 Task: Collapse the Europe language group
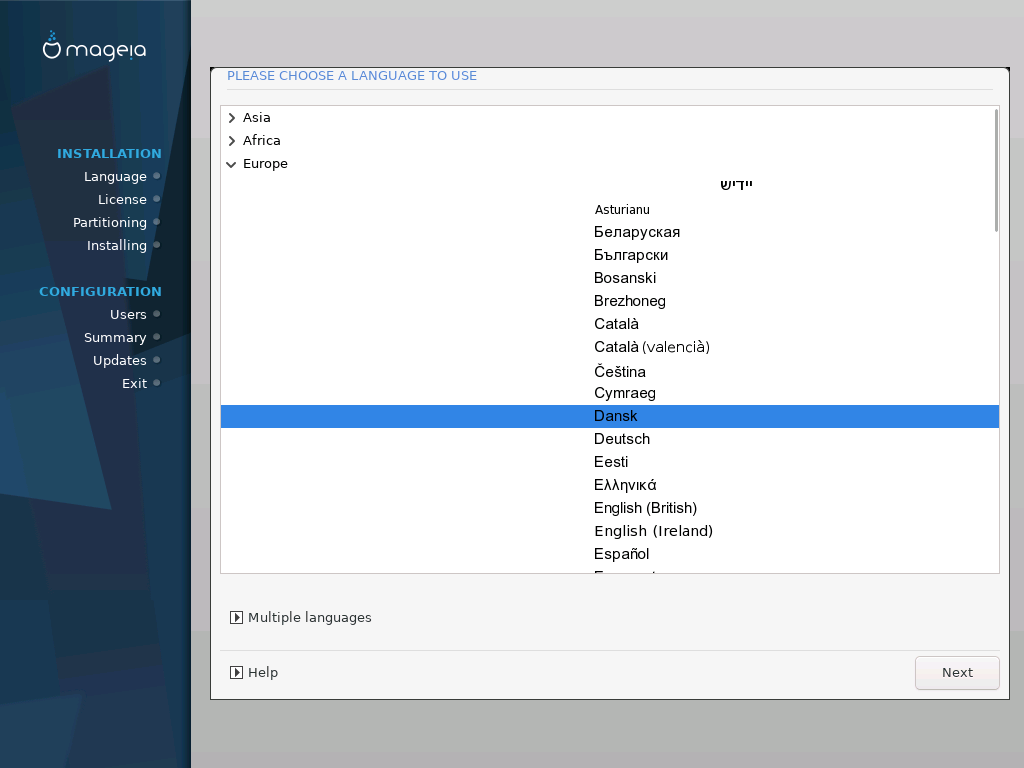[231, 164]
